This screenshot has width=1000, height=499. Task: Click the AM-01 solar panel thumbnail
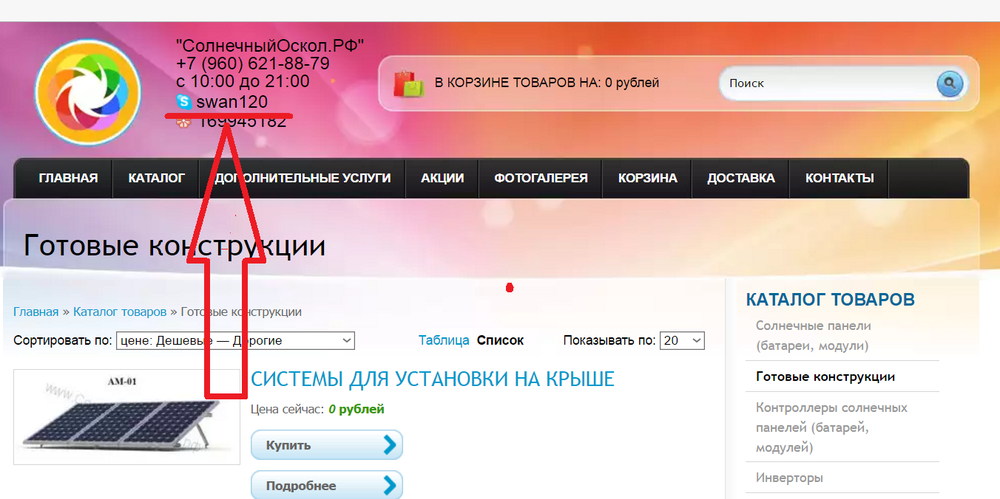click(127, 418)
